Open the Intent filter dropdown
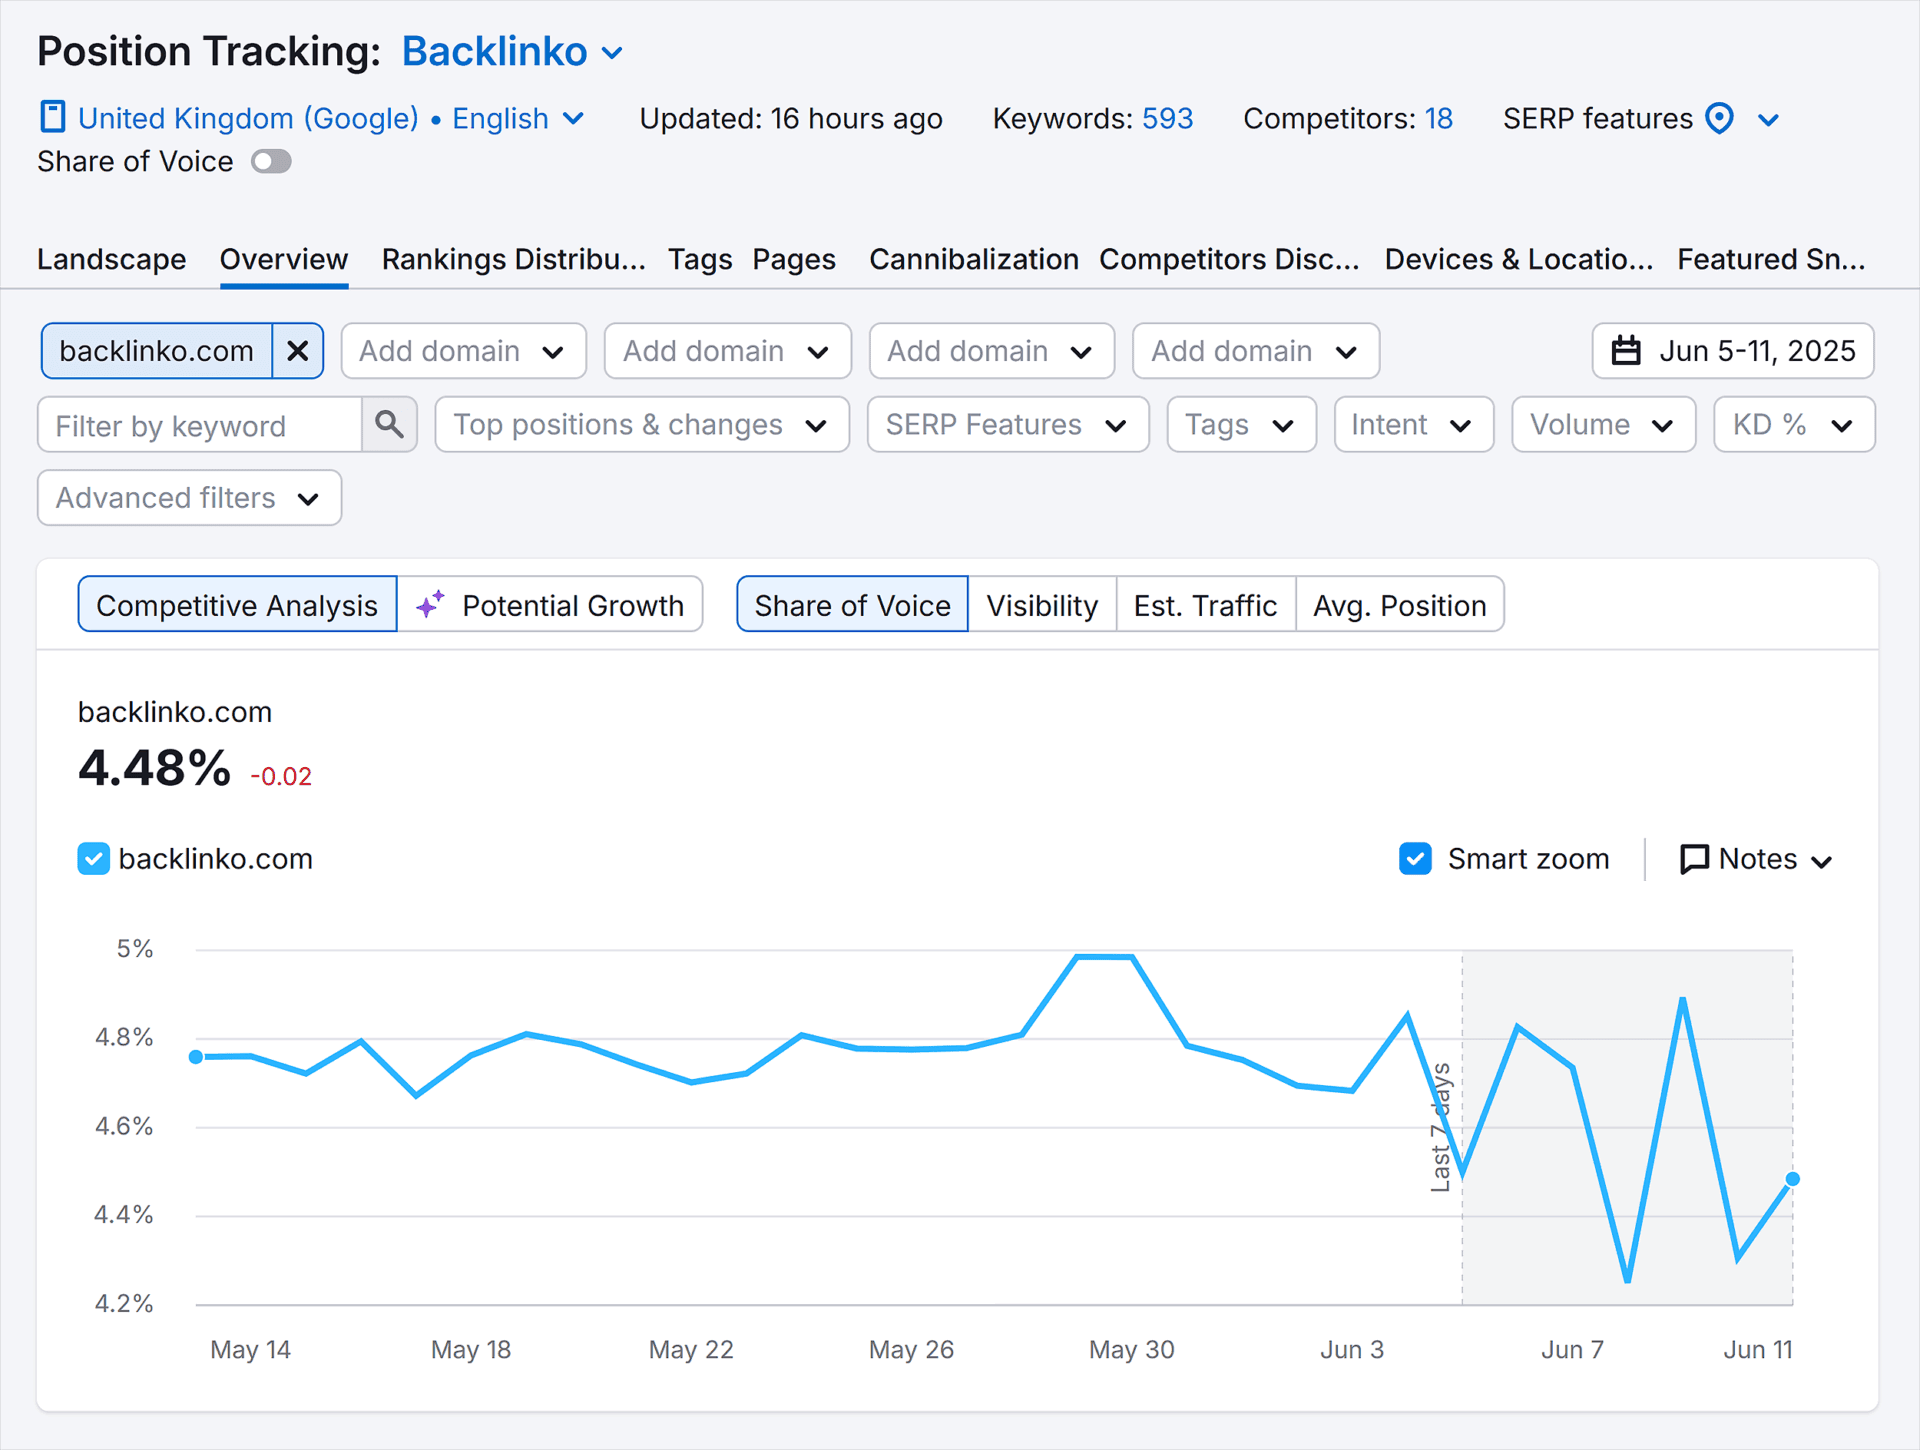This screenshot has height=1450, width=1920. (1412, 425)
